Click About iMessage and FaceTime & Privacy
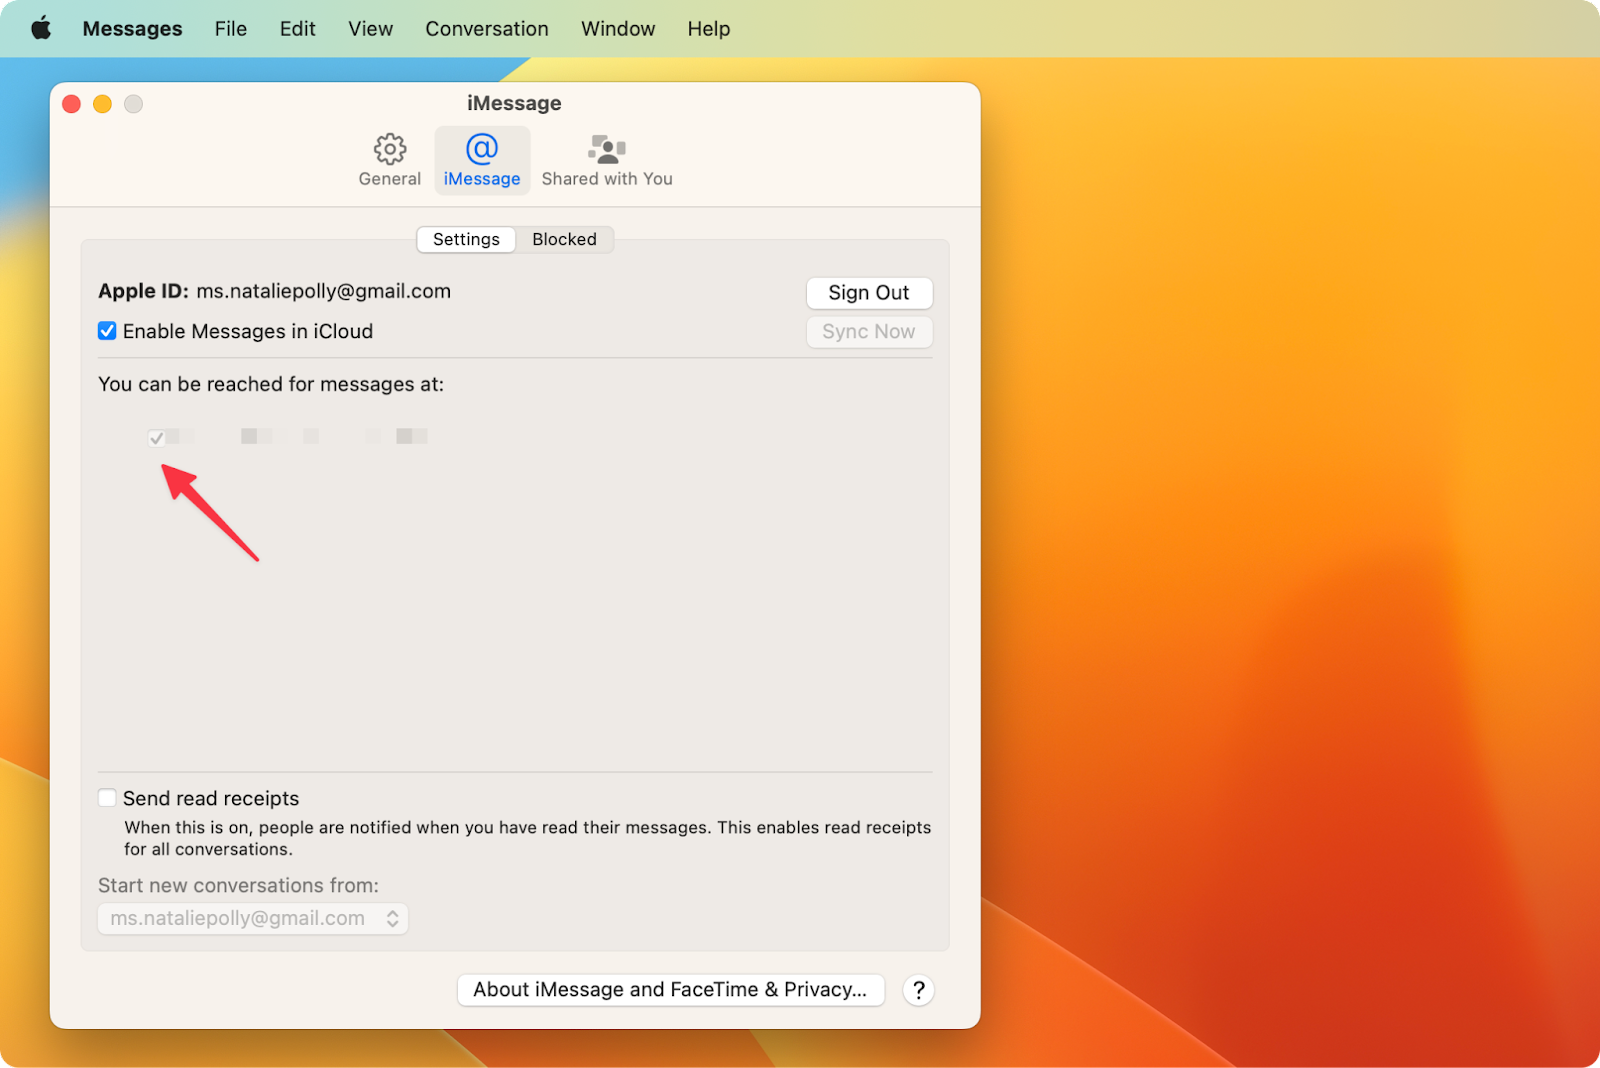This screenshot has height=1068, width=1600. pyautogui.click(x=669, y=989)
